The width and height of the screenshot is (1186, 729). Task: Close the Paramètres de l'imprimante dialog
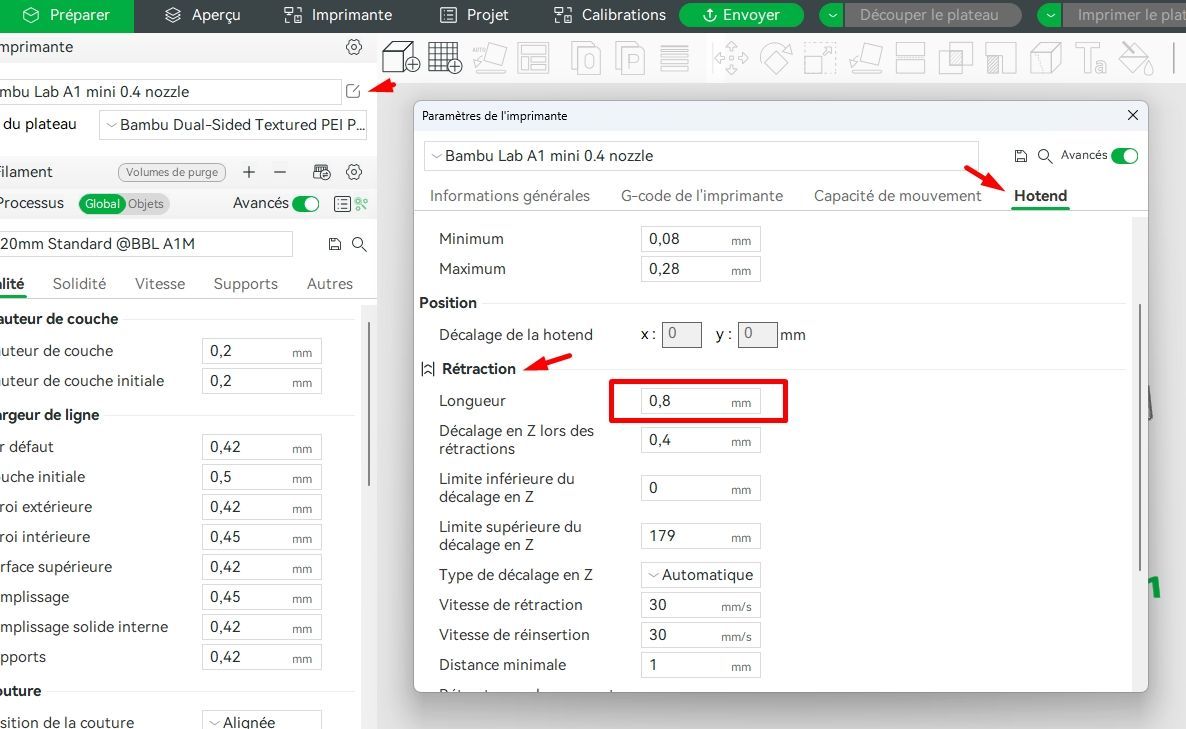coord(1132,115)
